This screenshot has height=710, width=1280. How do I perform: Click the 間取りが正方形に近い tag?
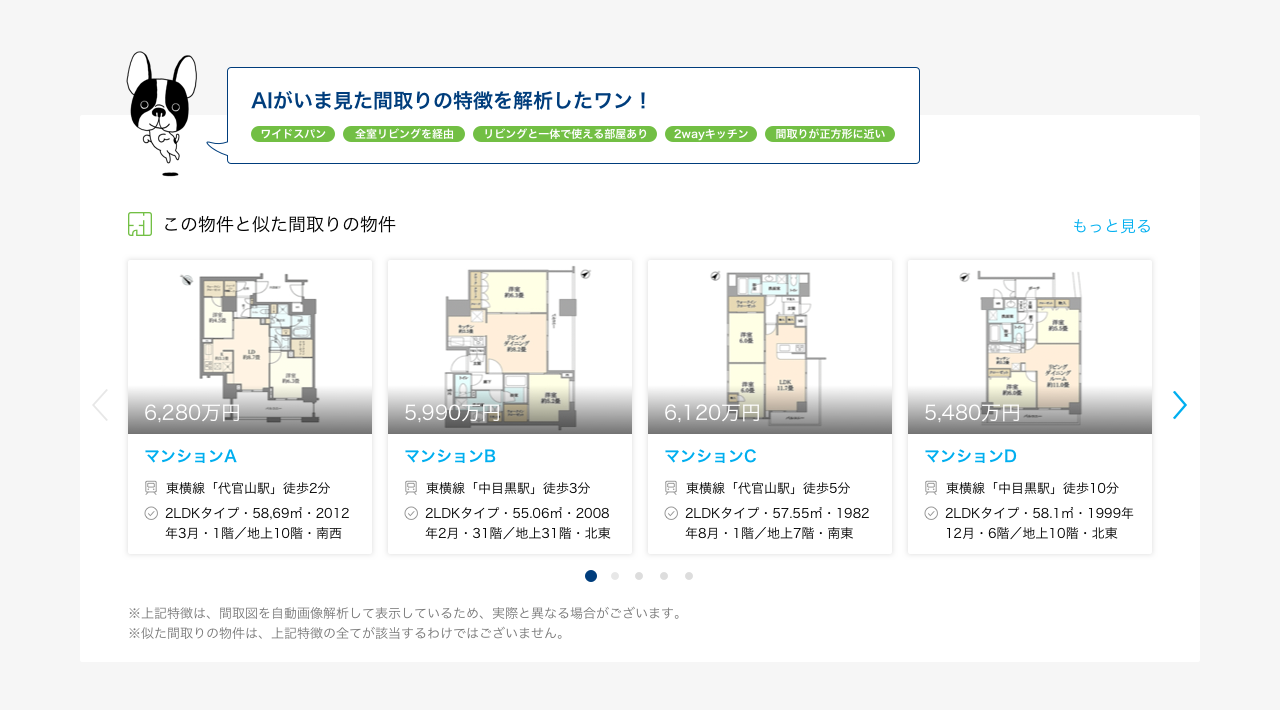tap(830, 134)
